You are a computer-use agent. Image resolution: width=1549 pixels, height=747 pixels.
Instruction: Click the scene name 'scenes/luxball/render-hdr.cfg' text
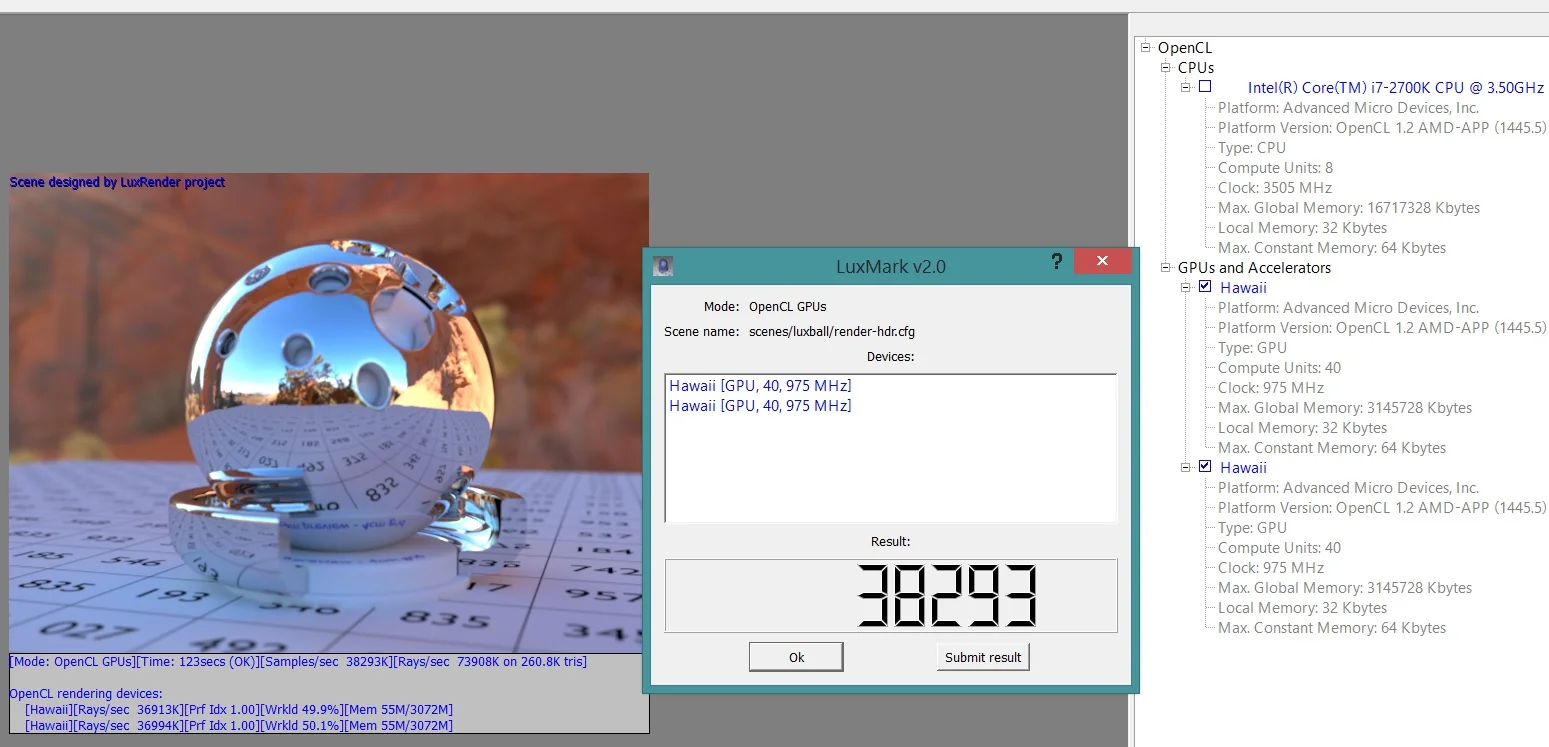click(832, 332)
